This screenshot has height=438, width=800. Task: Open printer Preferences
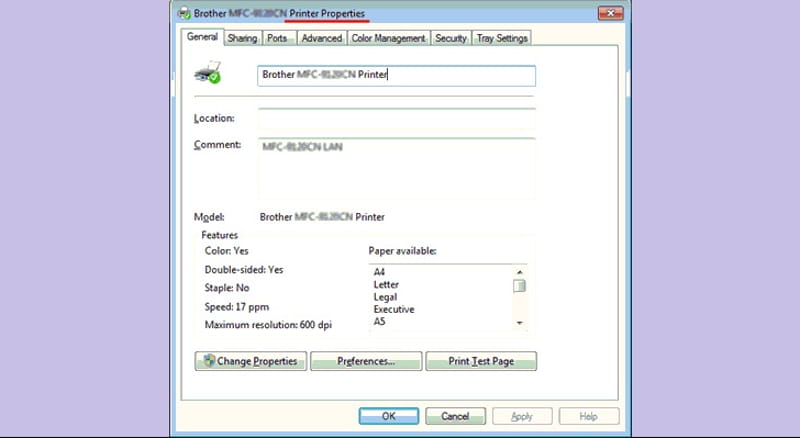[x=365, y=361]
